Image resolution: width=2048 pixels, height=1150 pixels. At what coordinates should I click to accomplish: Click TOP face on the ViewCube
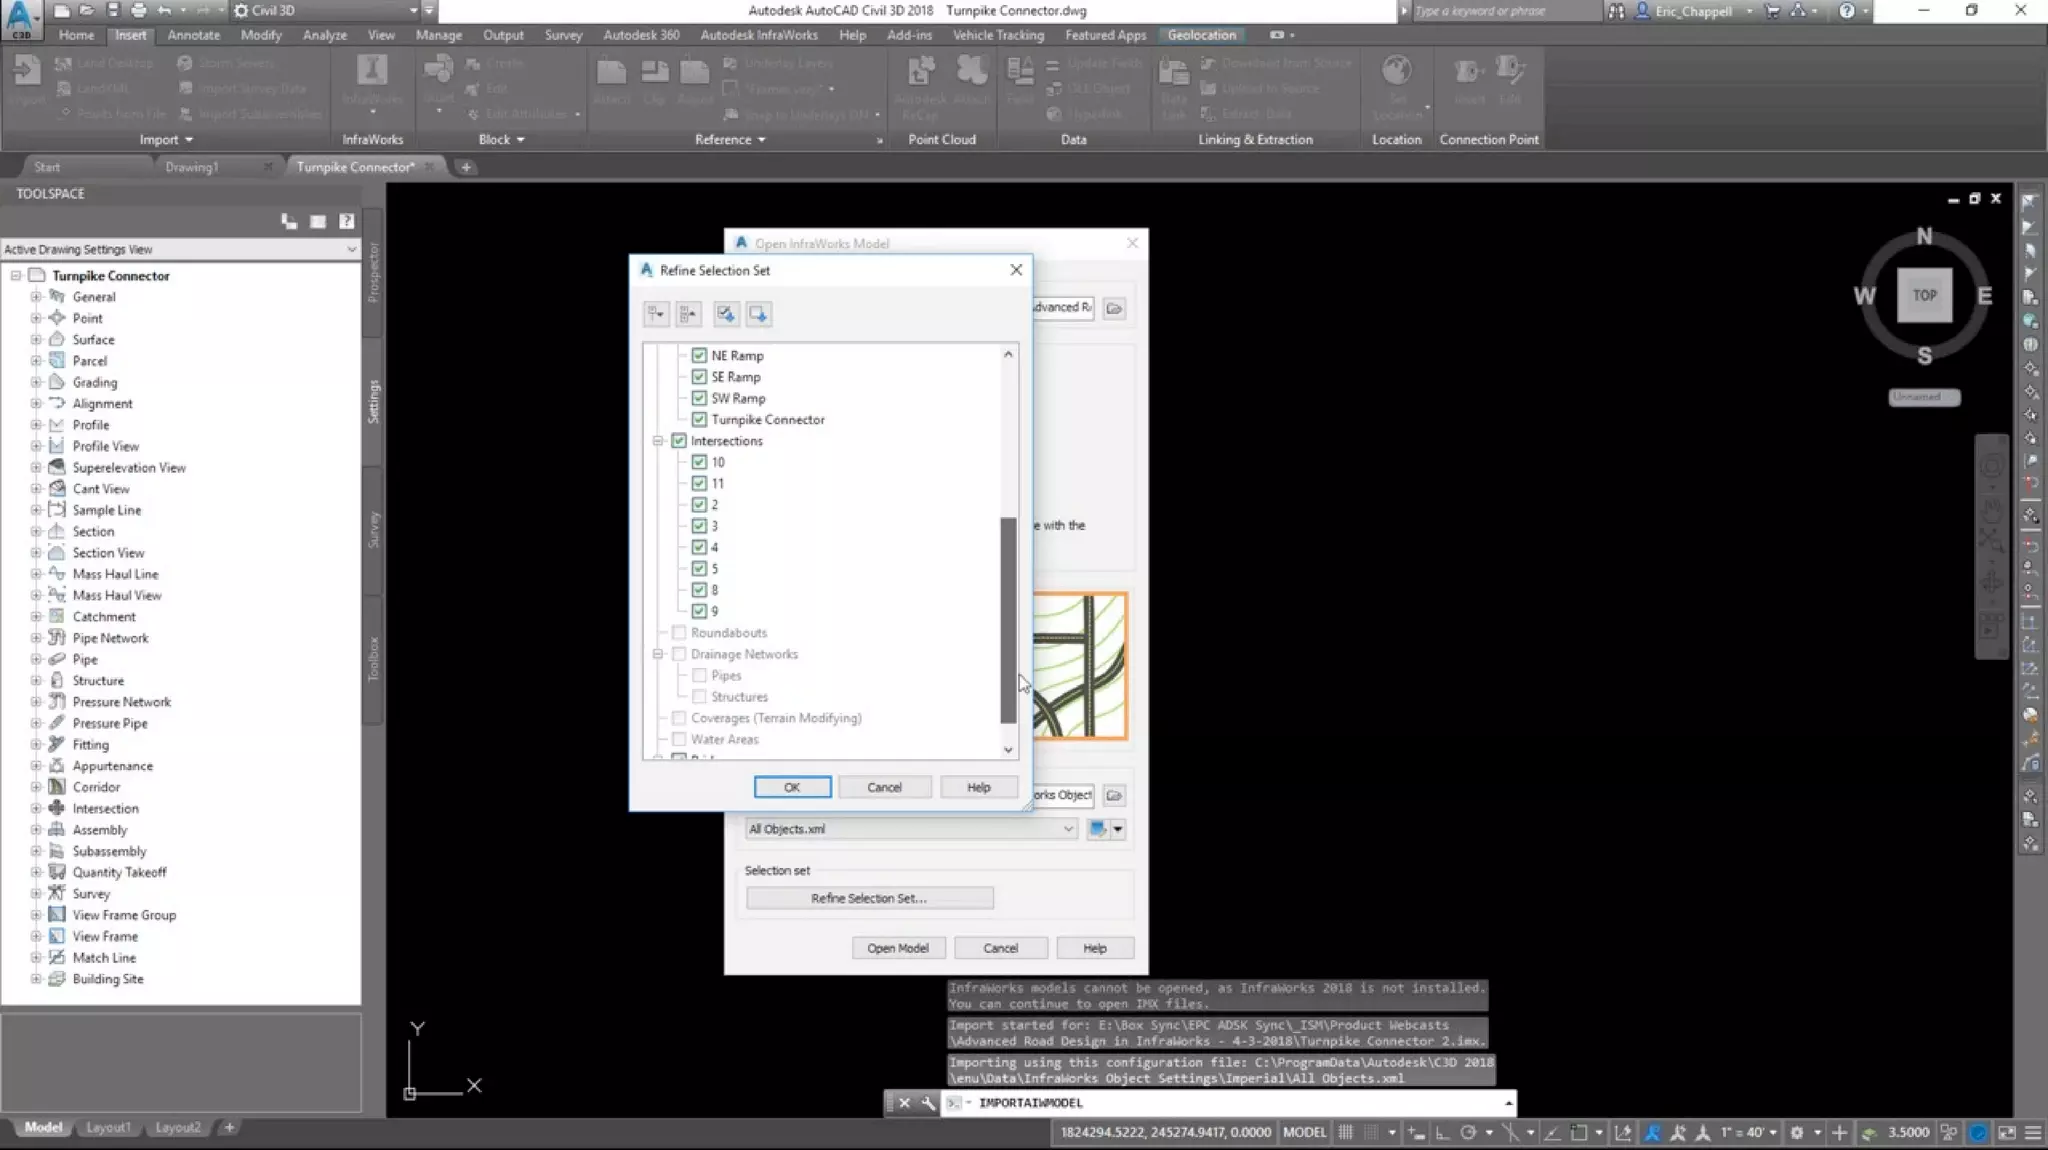click(1924, 295)
